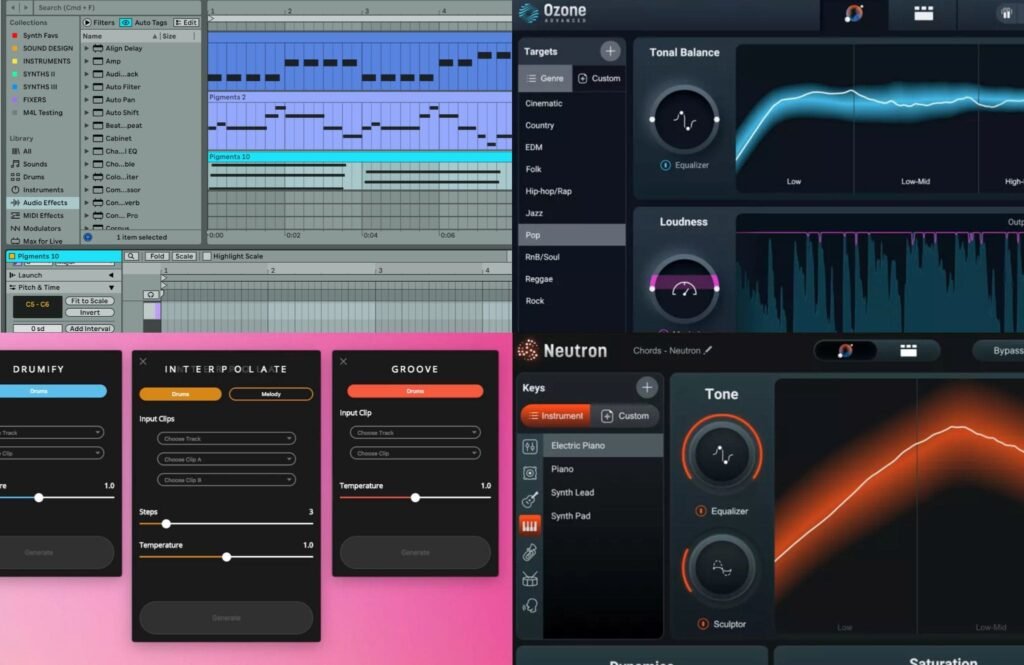Switch to Instrument tab in Neutron

point(556,415)
